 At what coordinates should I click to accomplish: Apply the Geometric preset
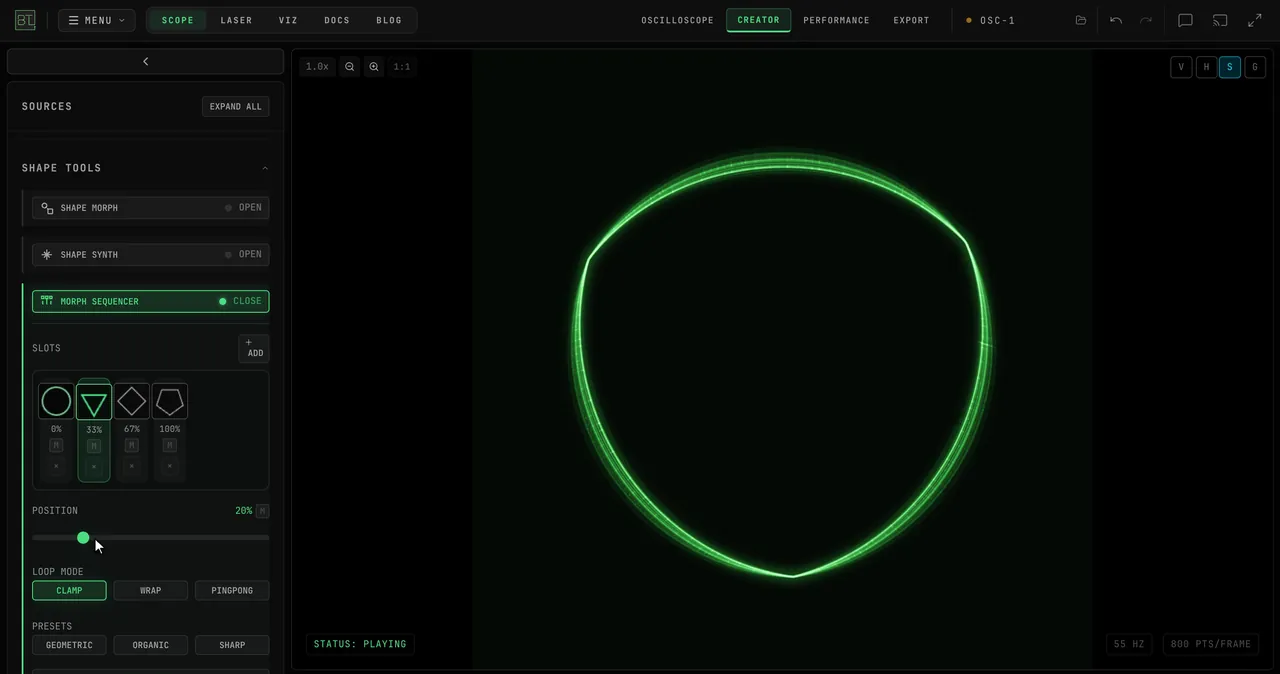pyautogui.click(x=69, y=645)
